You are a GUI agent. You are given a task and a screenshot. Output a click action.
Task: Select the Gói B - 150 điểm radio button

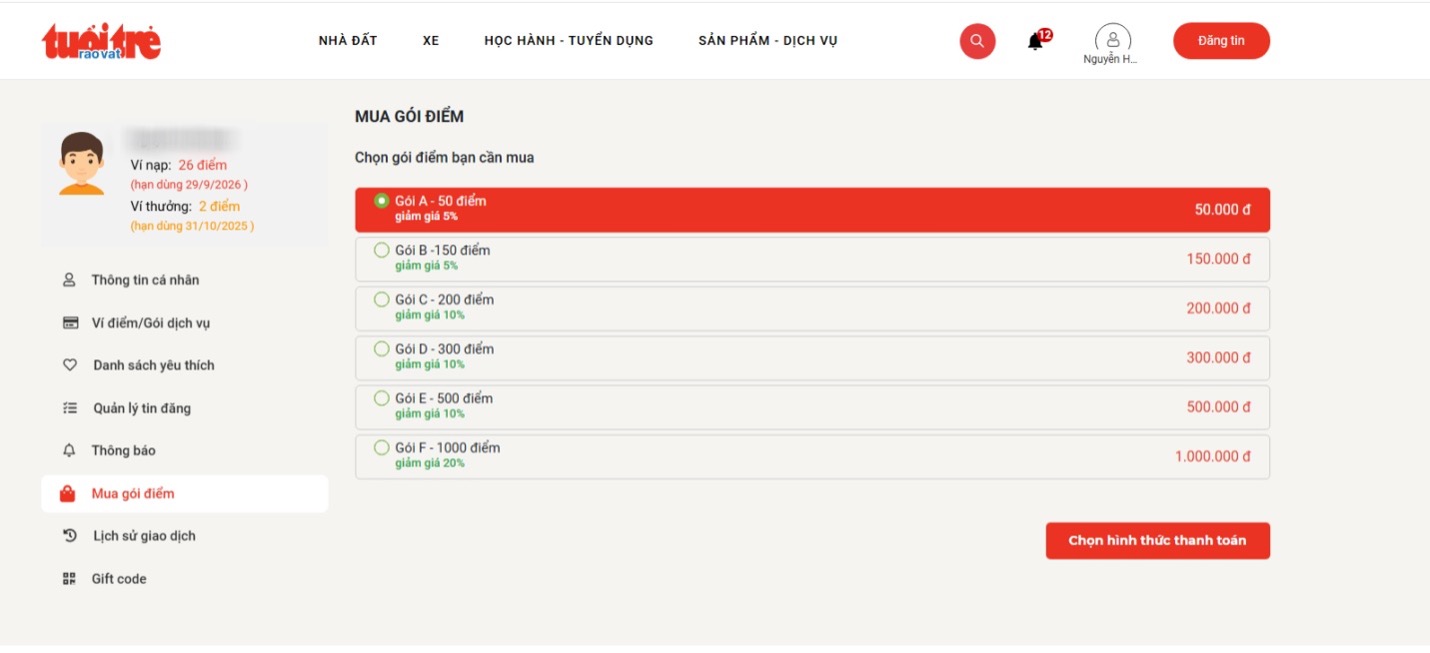(381, 250)
